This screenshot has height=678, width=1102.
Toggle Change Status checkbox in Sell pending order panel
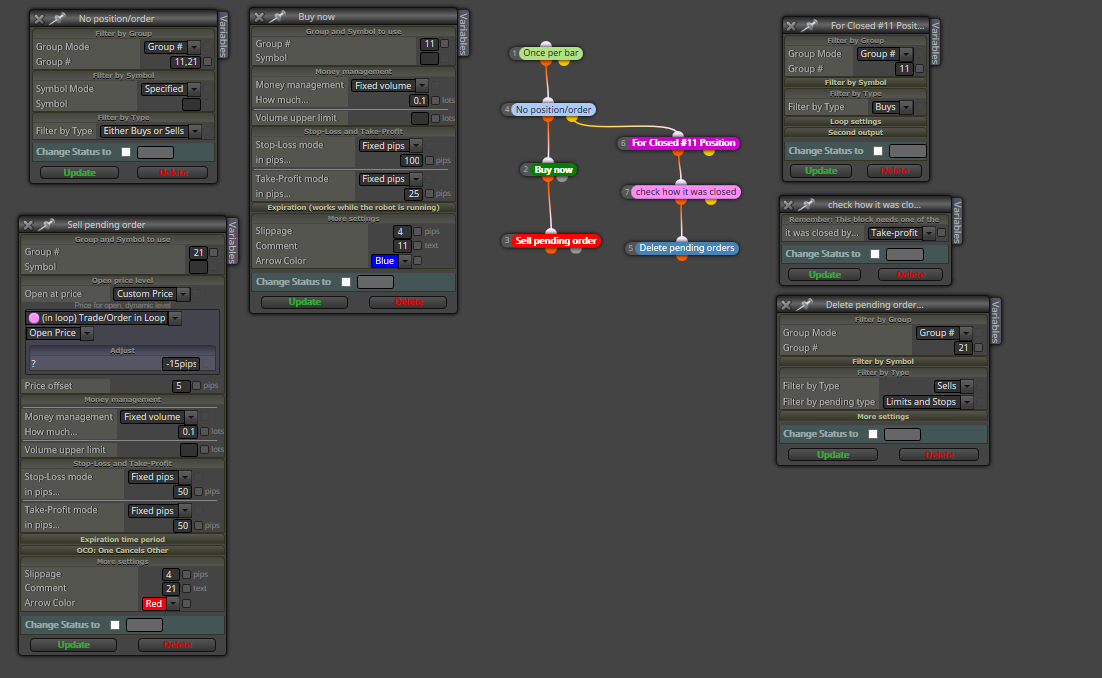[x=115, y=625]
